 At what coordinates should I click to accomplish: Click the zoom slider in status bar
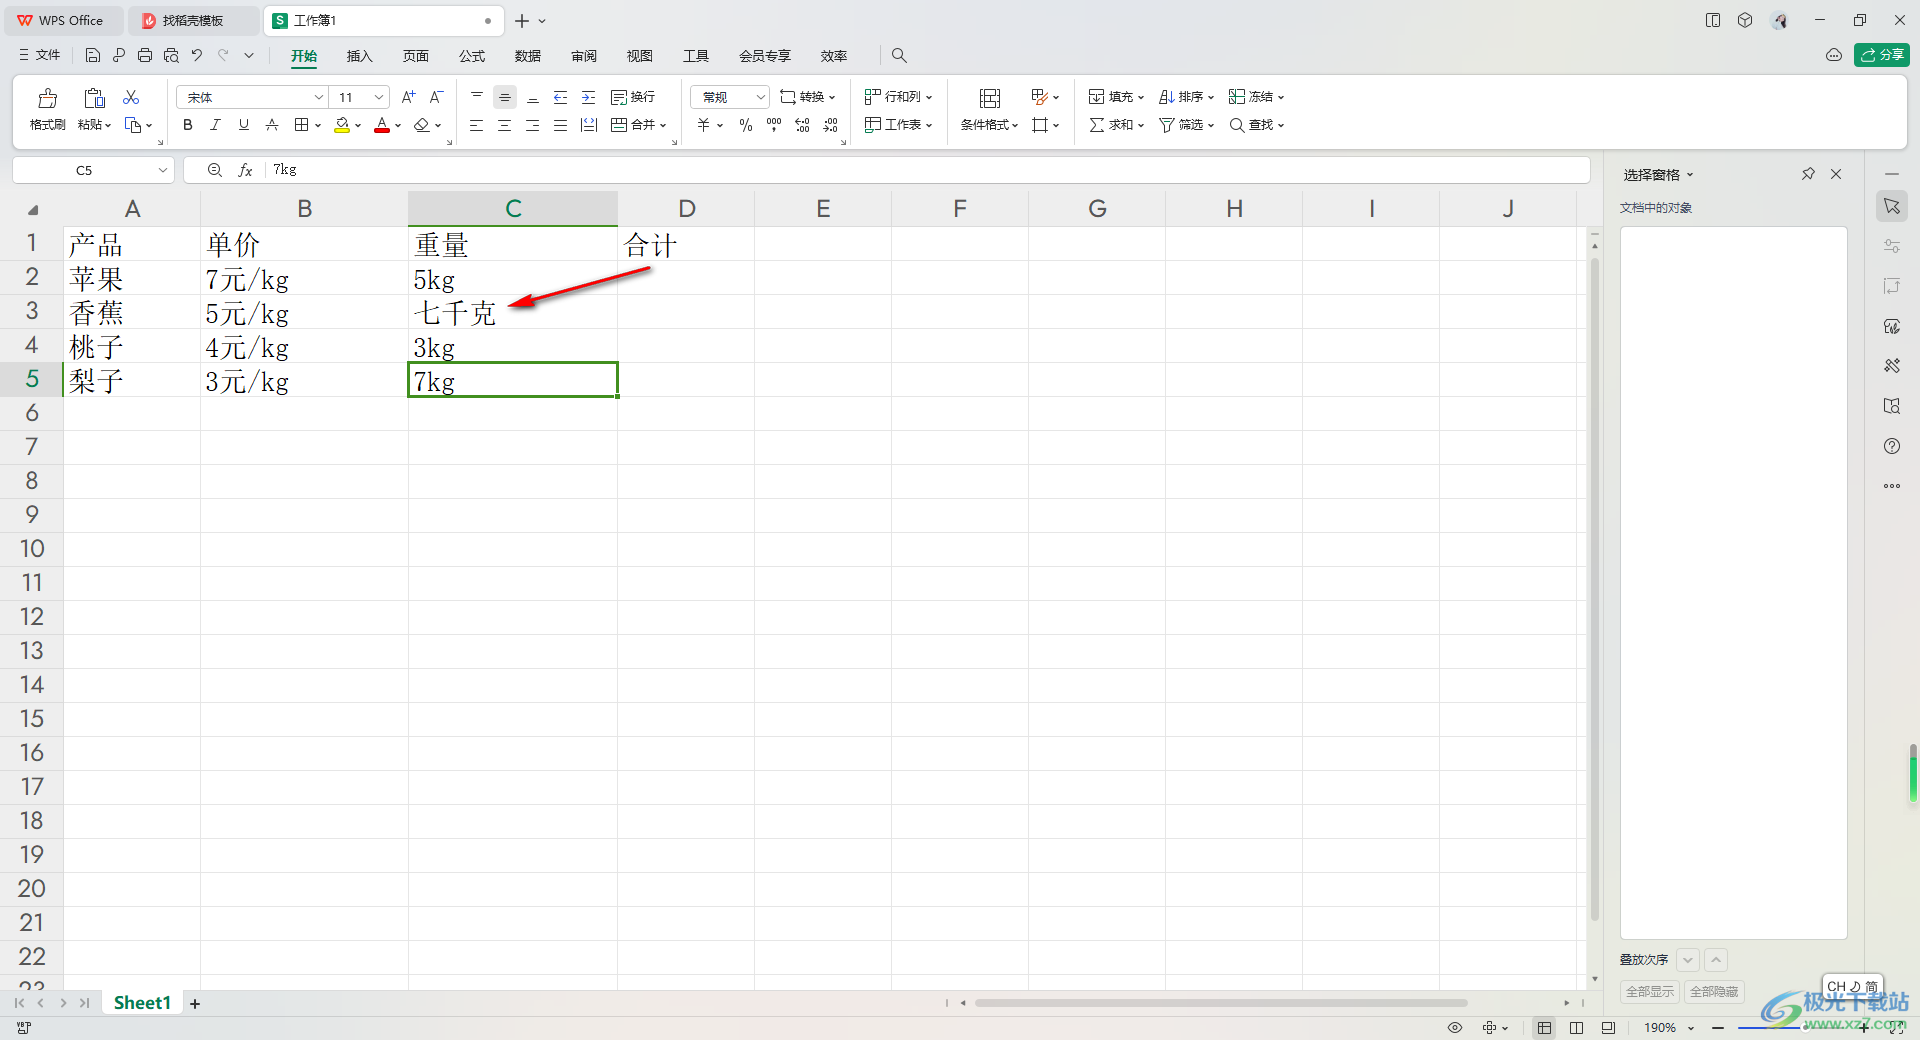(1790, 1028)
